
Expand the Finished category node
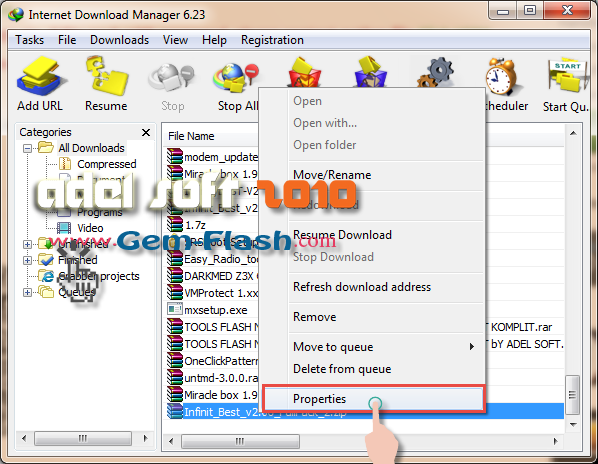pyautogui.click(x=27, y=260)
